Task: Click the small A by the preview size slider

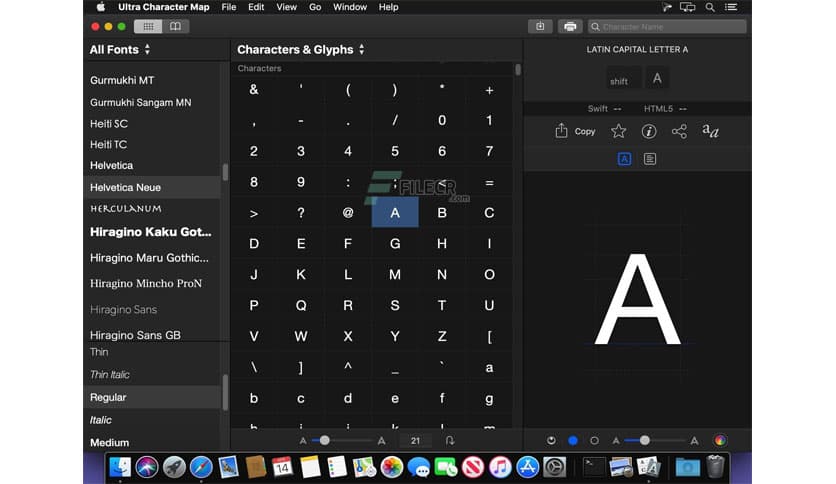Action: (616, 441)
